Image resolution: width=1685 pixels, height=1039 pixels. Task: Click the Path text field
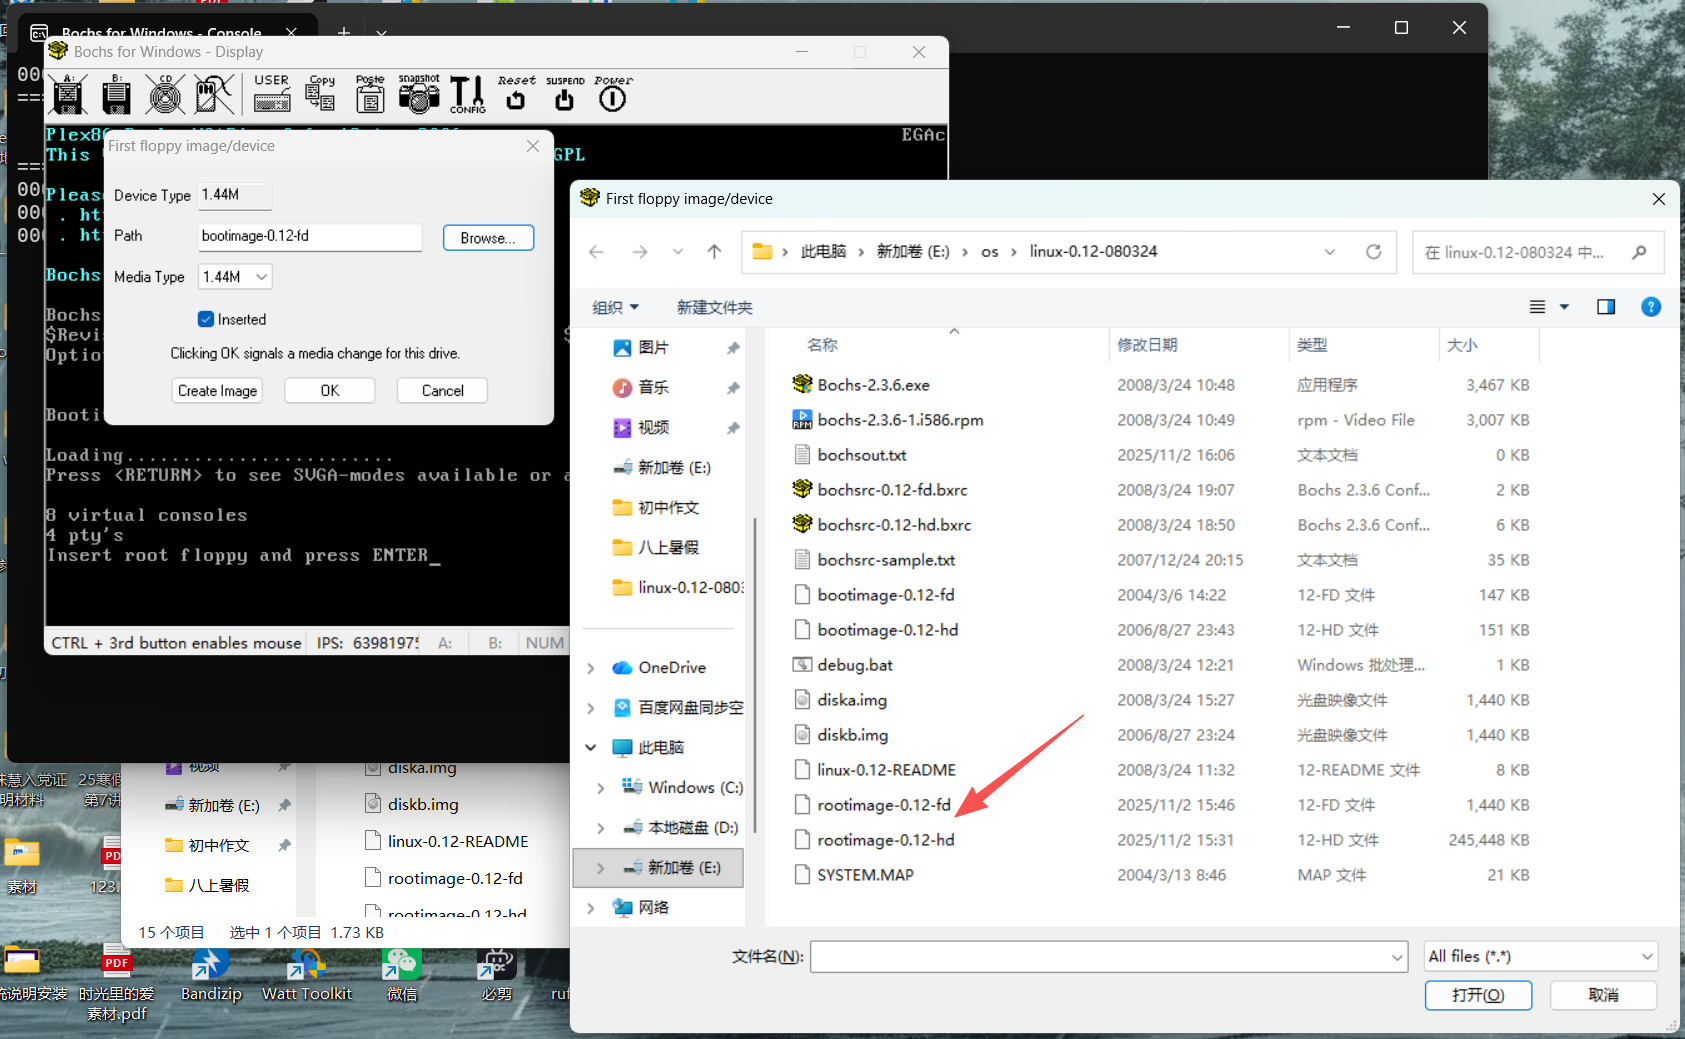(310, 236)
